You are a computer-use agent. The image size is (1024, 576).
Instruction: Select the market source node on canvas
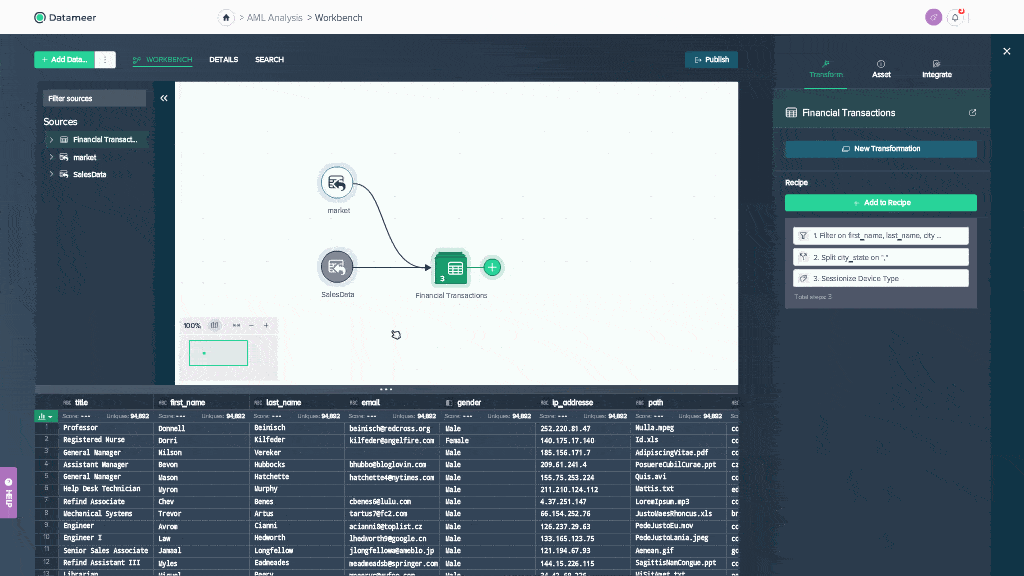[x=337, y=182]
